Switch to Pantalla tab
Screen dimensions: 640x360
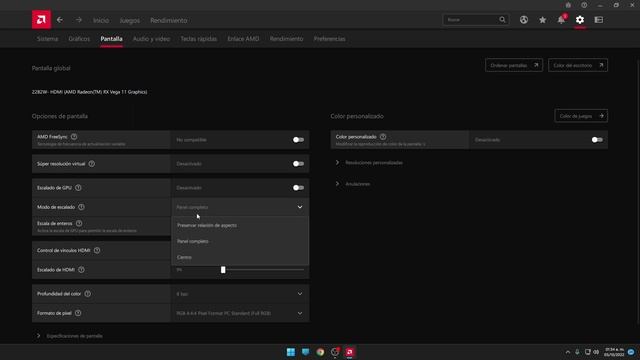(x=111, y=39)
